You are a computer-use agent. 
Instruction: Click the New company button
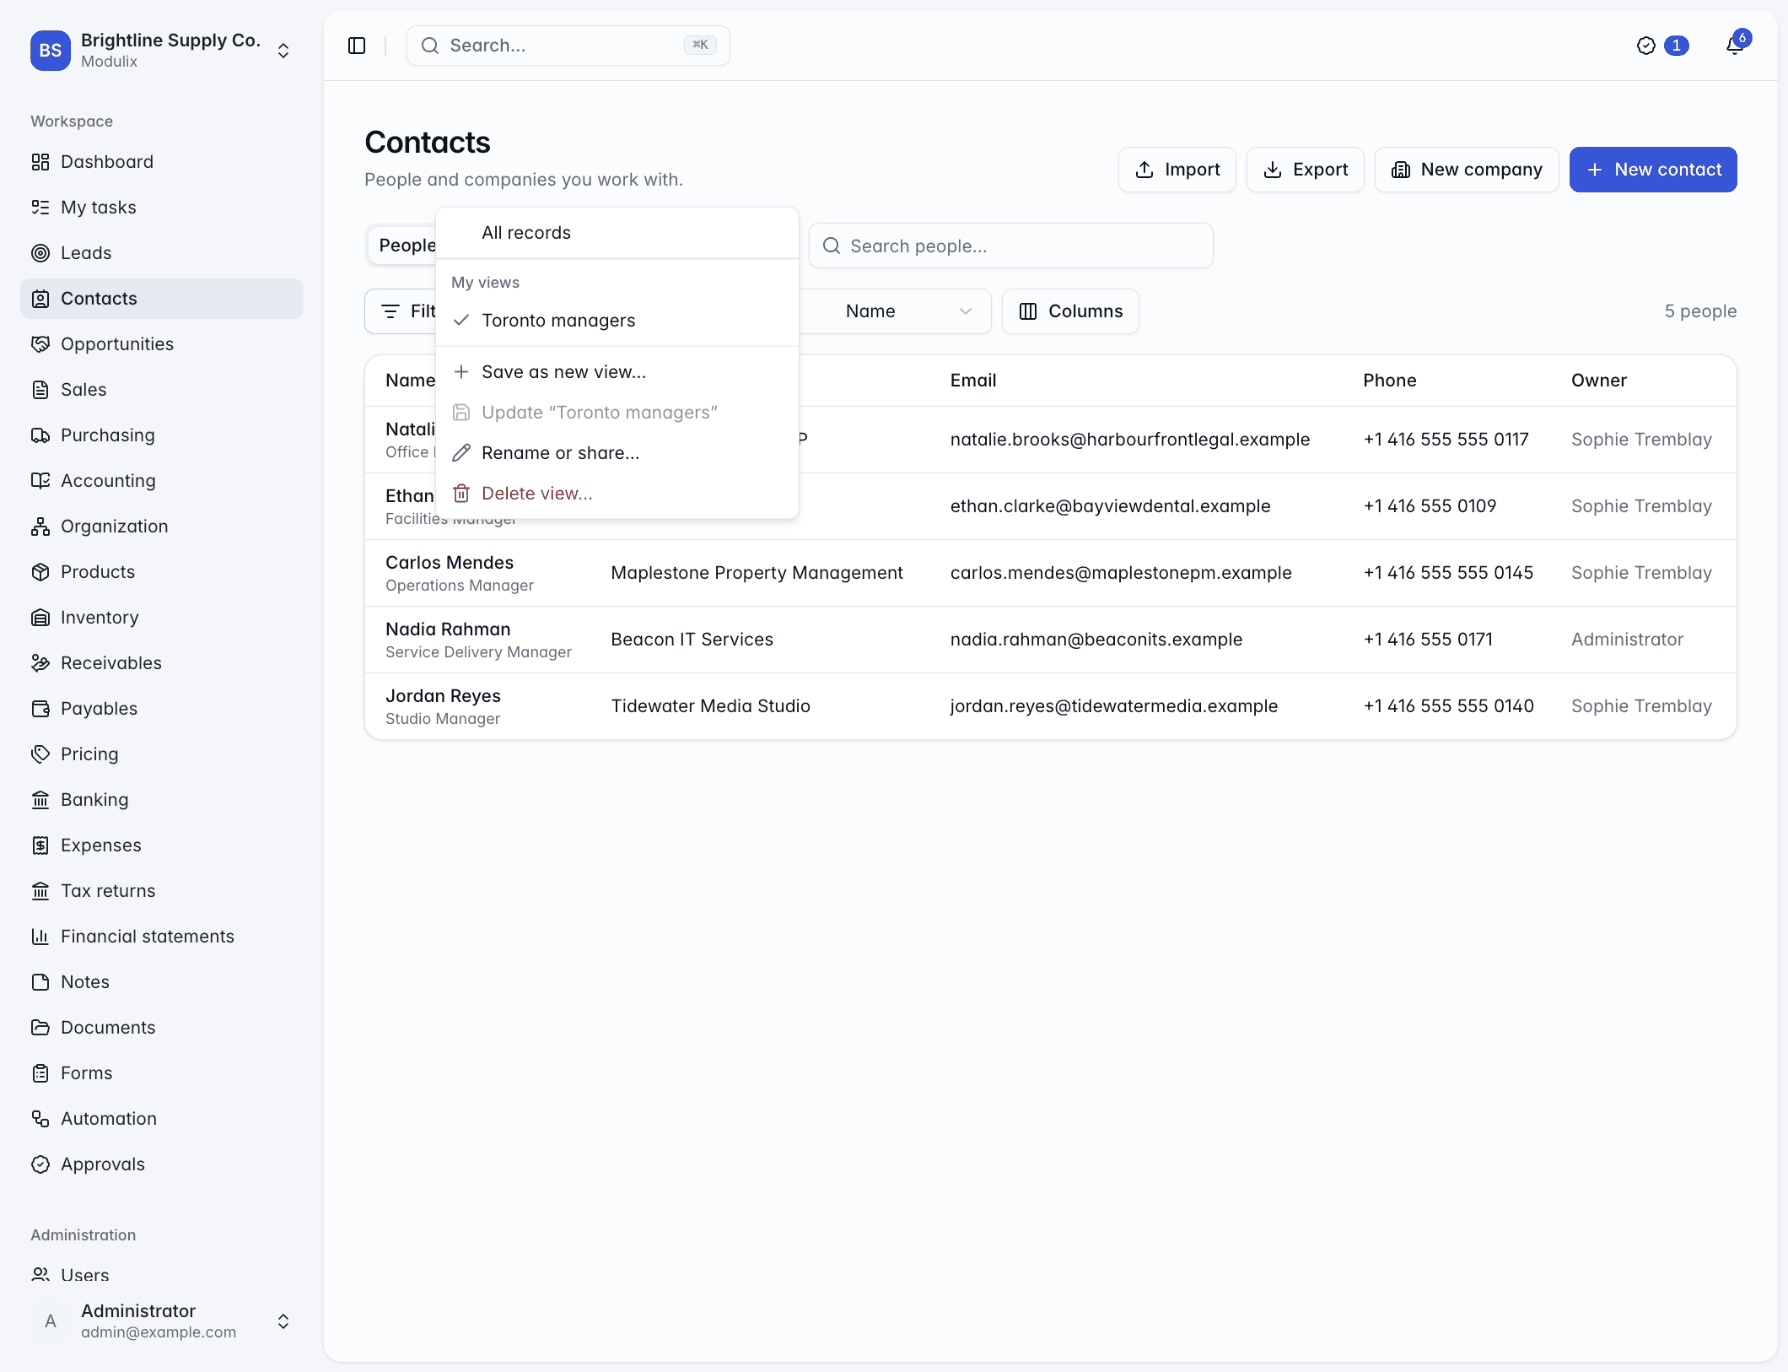1466,170
